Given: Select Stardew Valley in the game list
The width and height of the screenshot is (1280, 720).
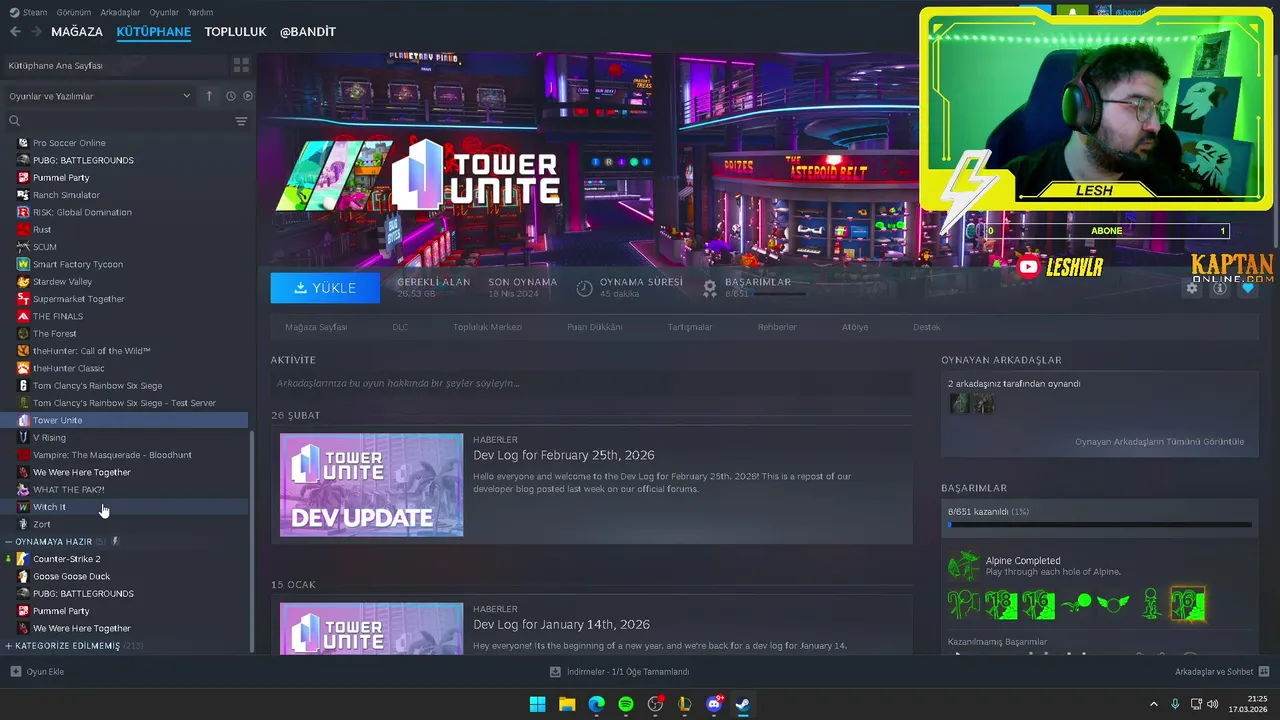Looking at the screenshot, I should 124,282.
